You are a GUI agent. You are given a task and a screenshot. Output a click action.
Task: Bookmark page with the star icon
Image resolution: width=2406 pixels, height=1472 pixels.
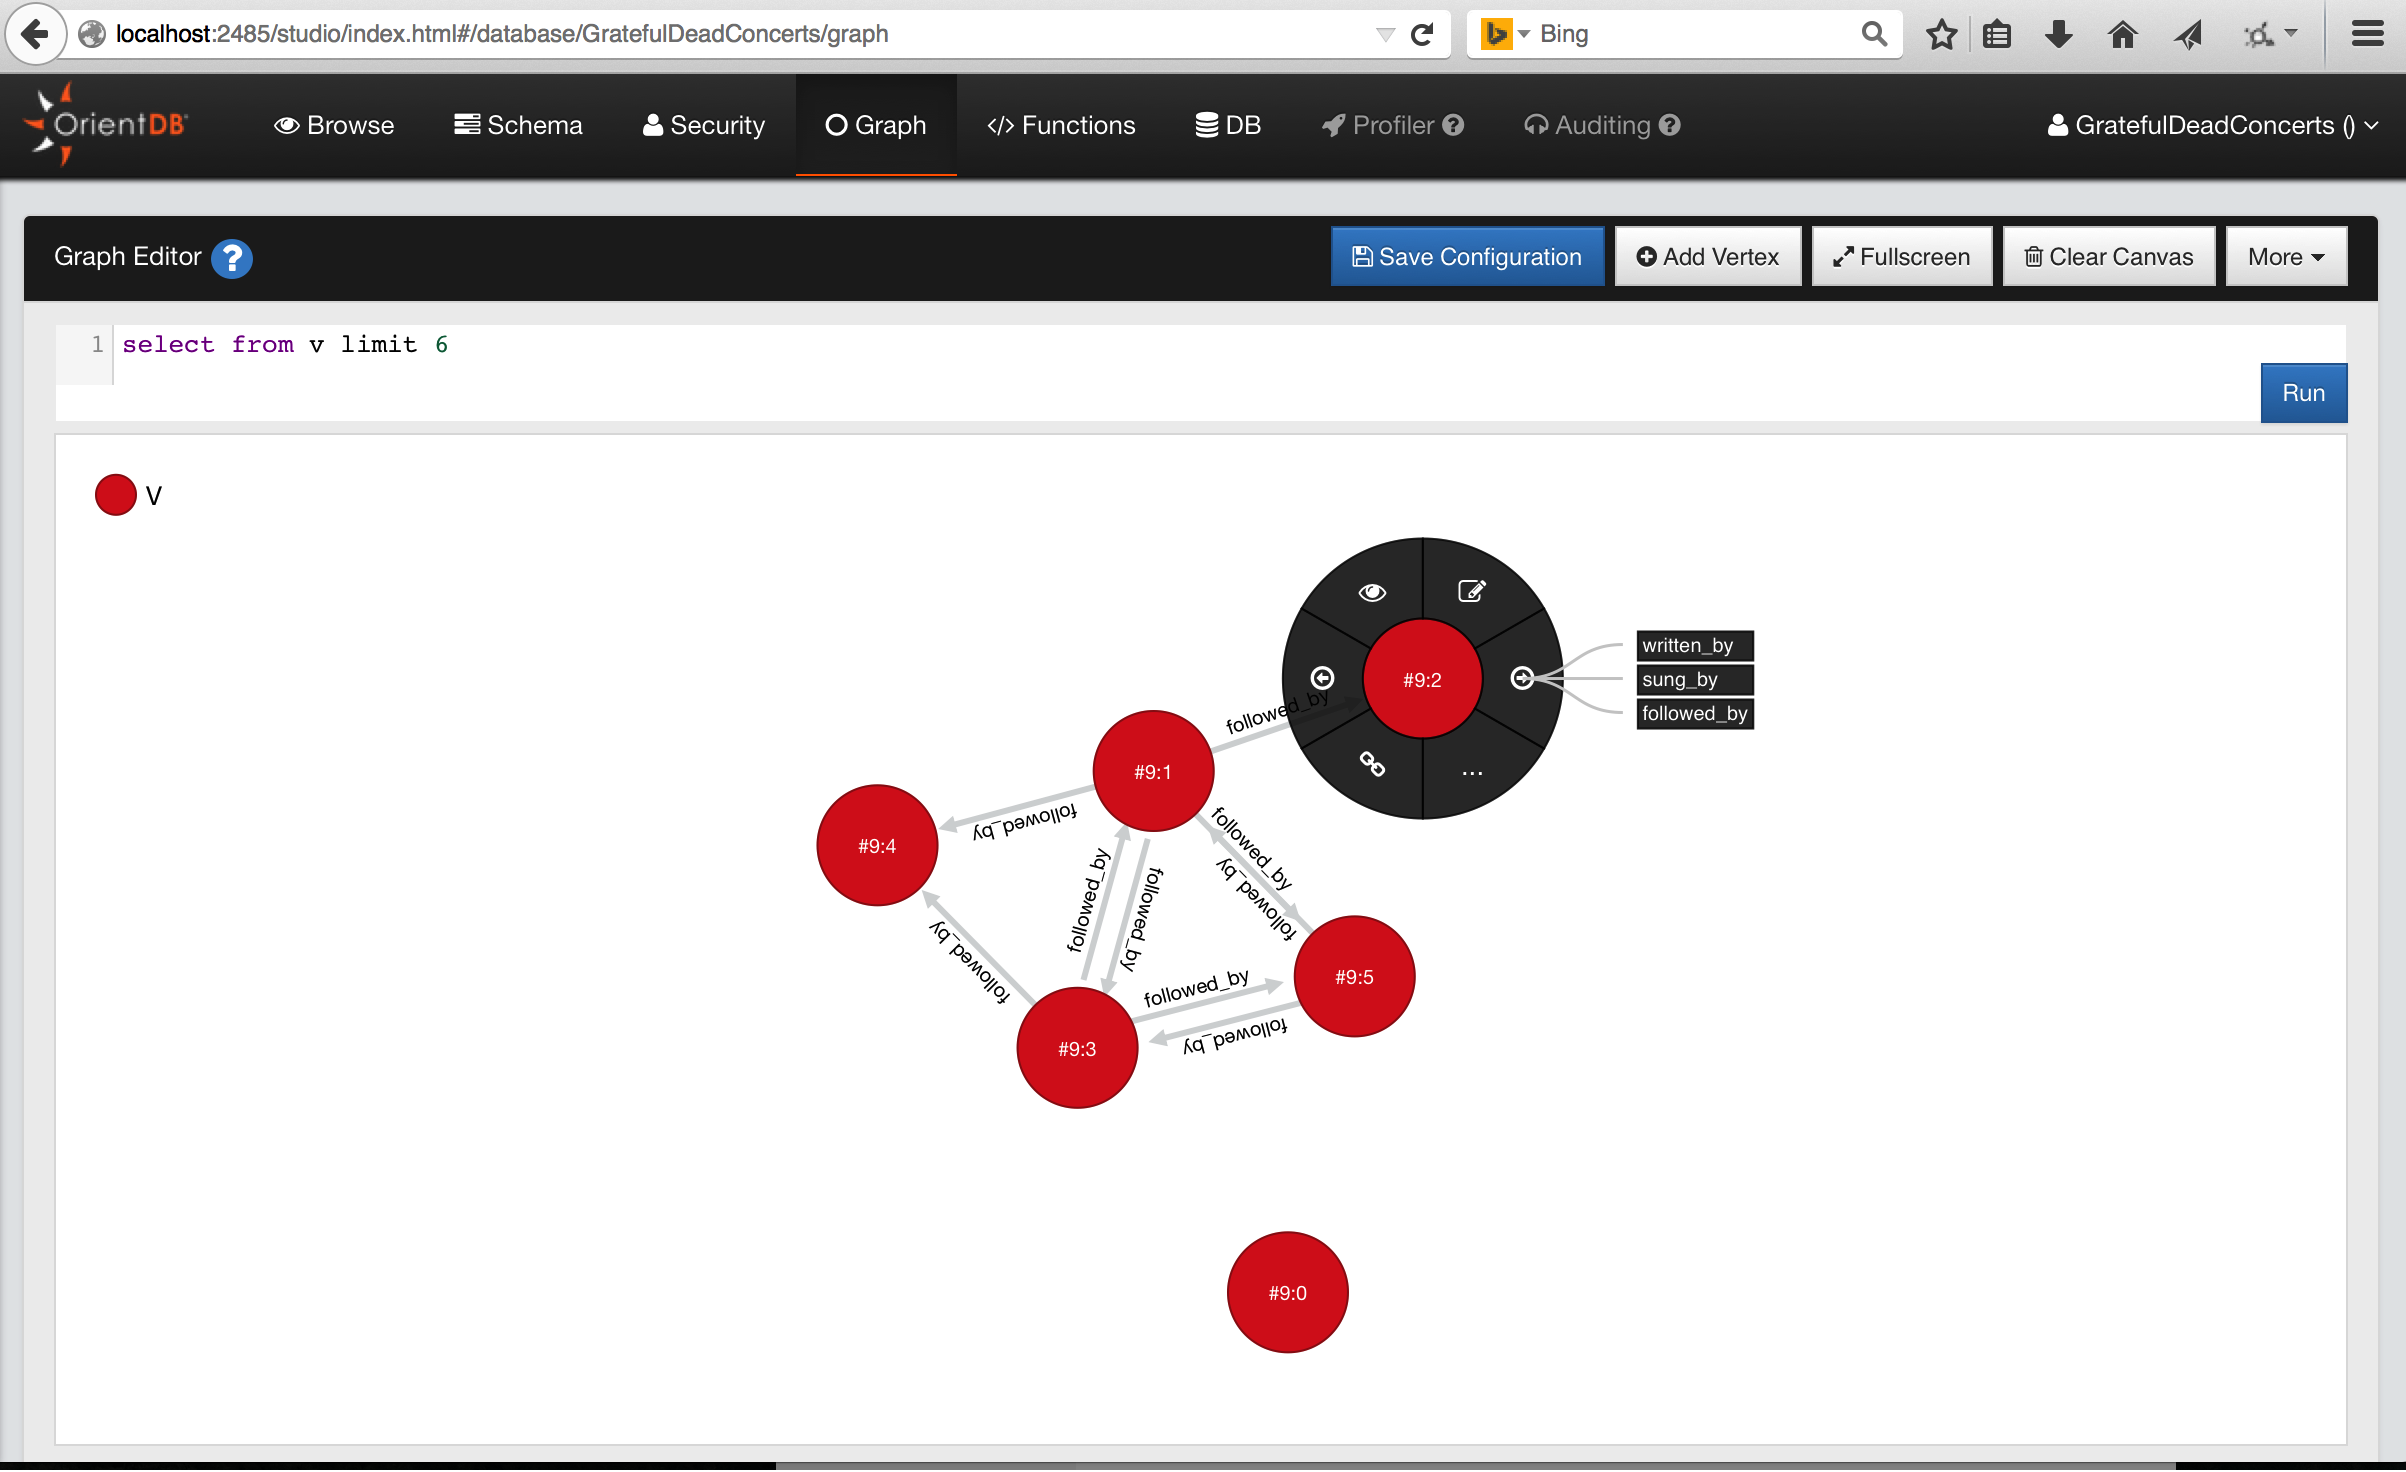[1941, 34]
